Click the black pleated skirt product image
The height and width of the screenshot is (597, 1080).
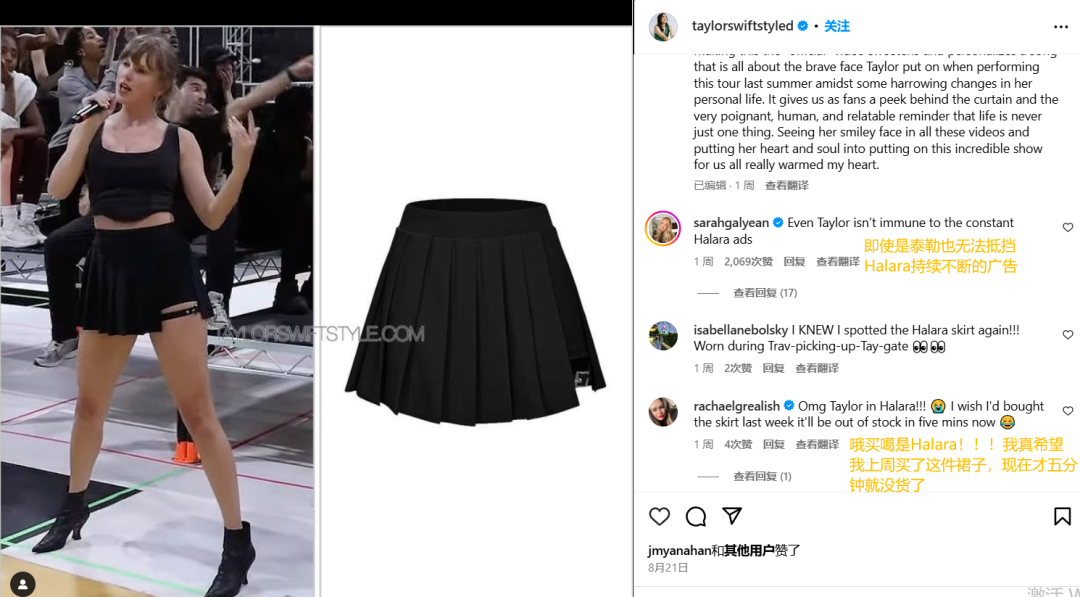475,311
